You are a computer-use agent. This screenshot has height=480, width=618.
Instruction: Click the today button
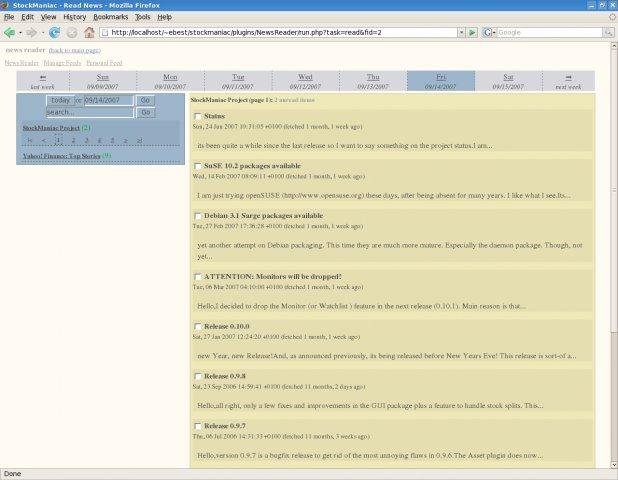(x=60, y=100)
